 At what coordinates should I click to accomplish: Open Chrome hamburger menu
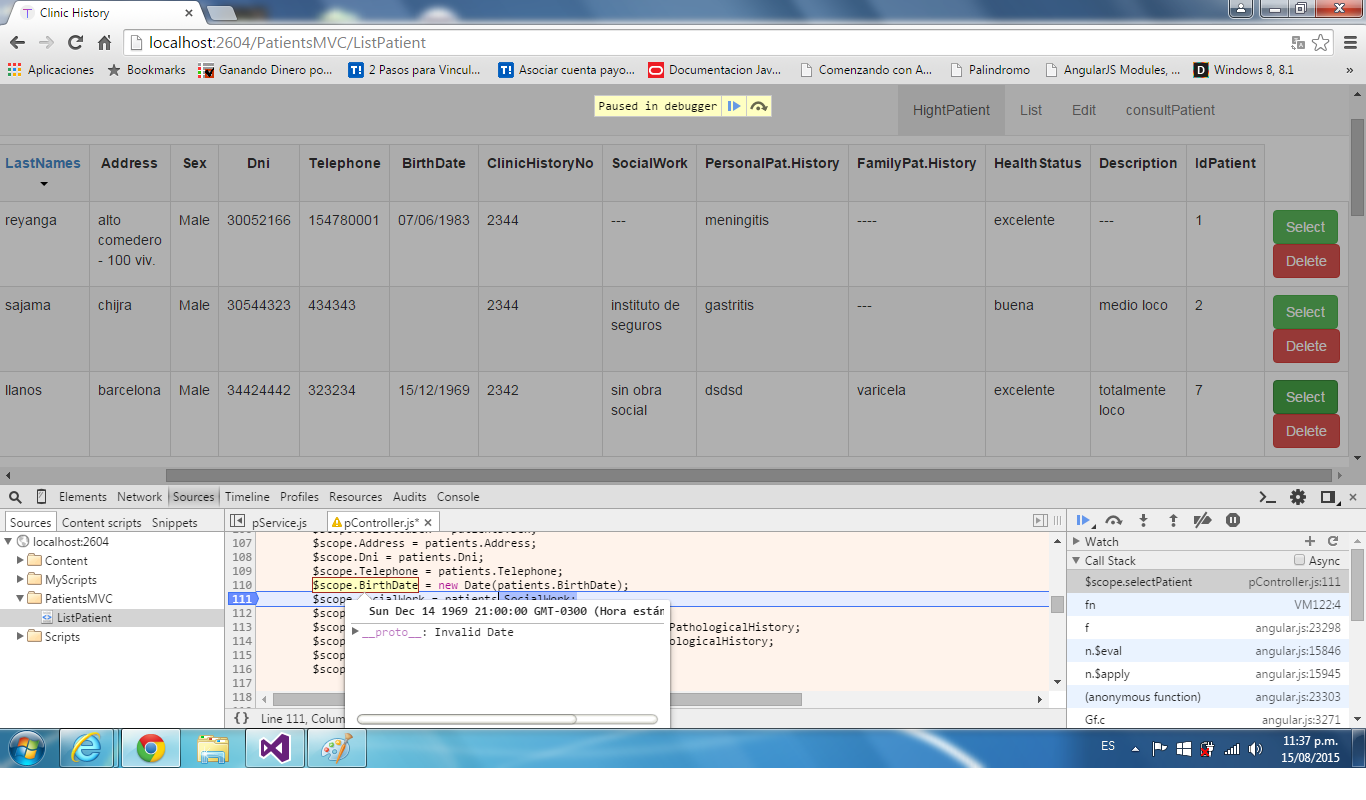pyautogui.click(x=1350, y=43)
